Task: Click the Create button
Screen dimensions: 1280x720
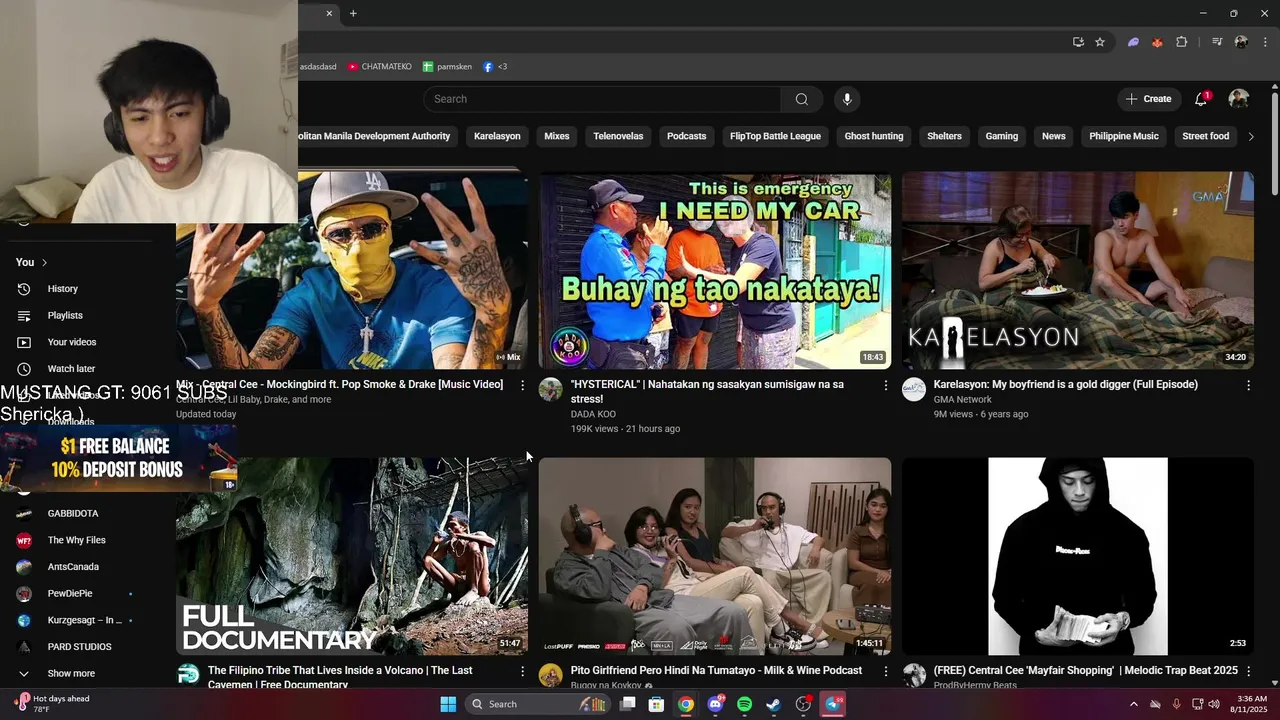Action: coord(1149,99)
